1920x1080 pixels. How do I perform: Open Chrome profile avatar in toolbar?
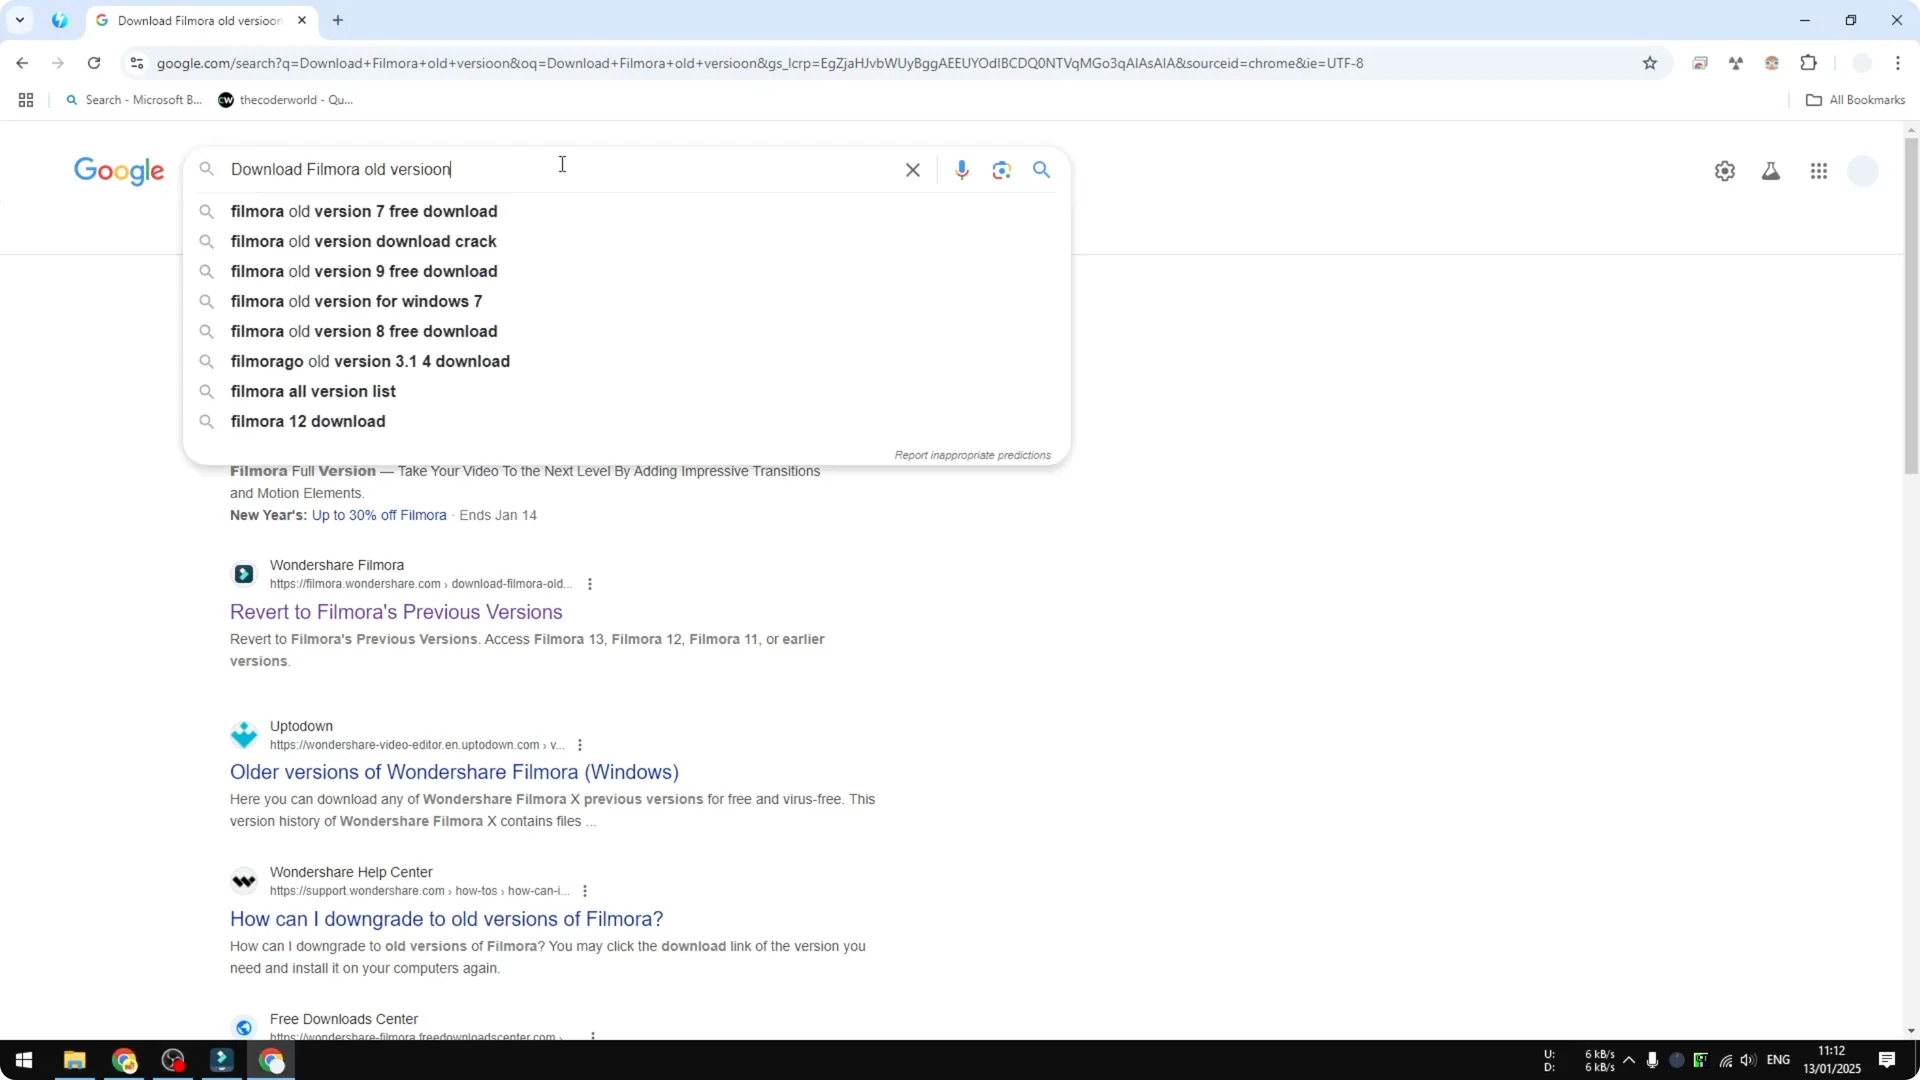pyautogui.click(x=1861, y=63)
